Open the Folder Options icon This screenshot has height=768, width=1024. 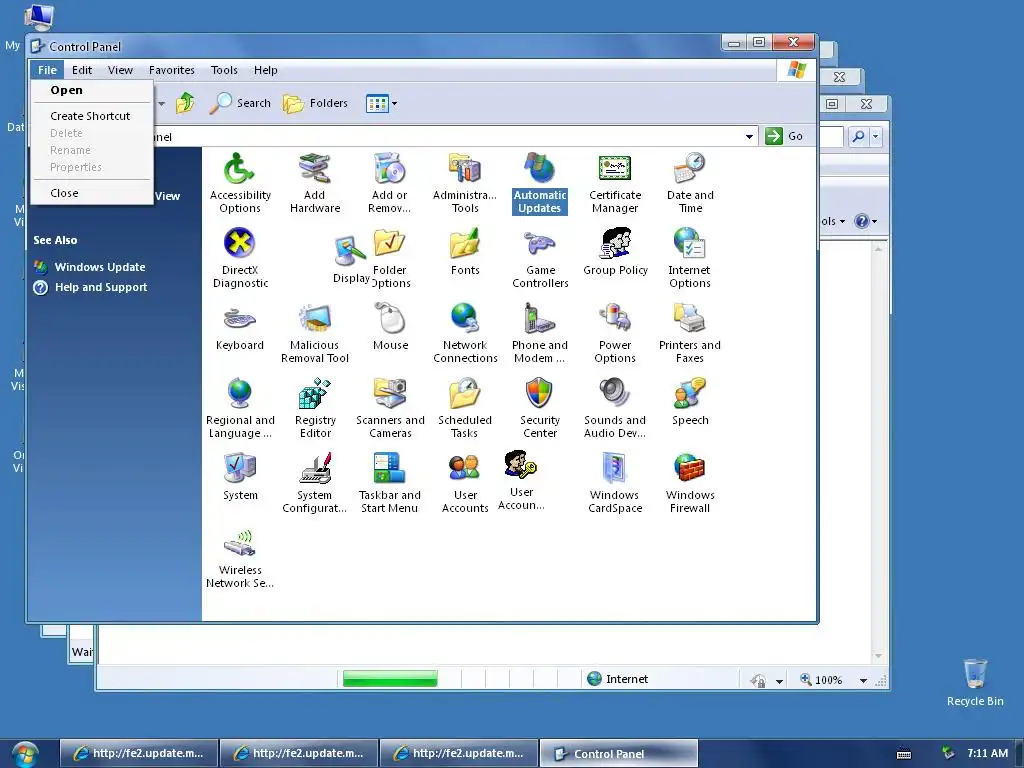click(391, 258)
